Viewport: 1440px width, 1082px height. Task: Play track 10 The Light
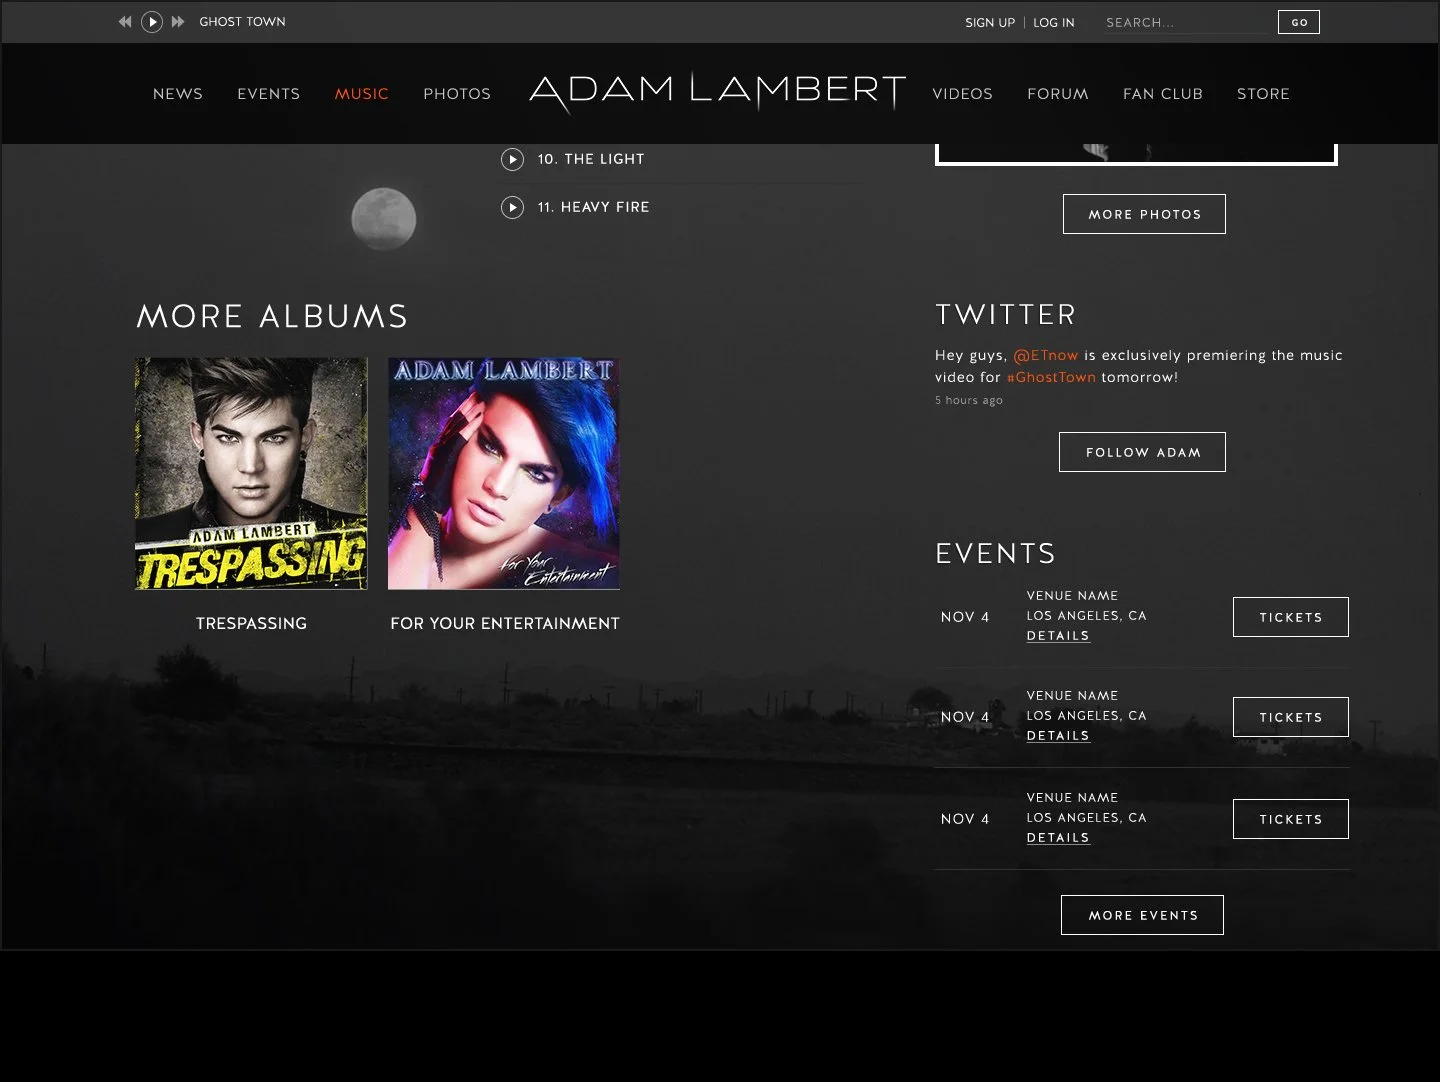point(512,159)
